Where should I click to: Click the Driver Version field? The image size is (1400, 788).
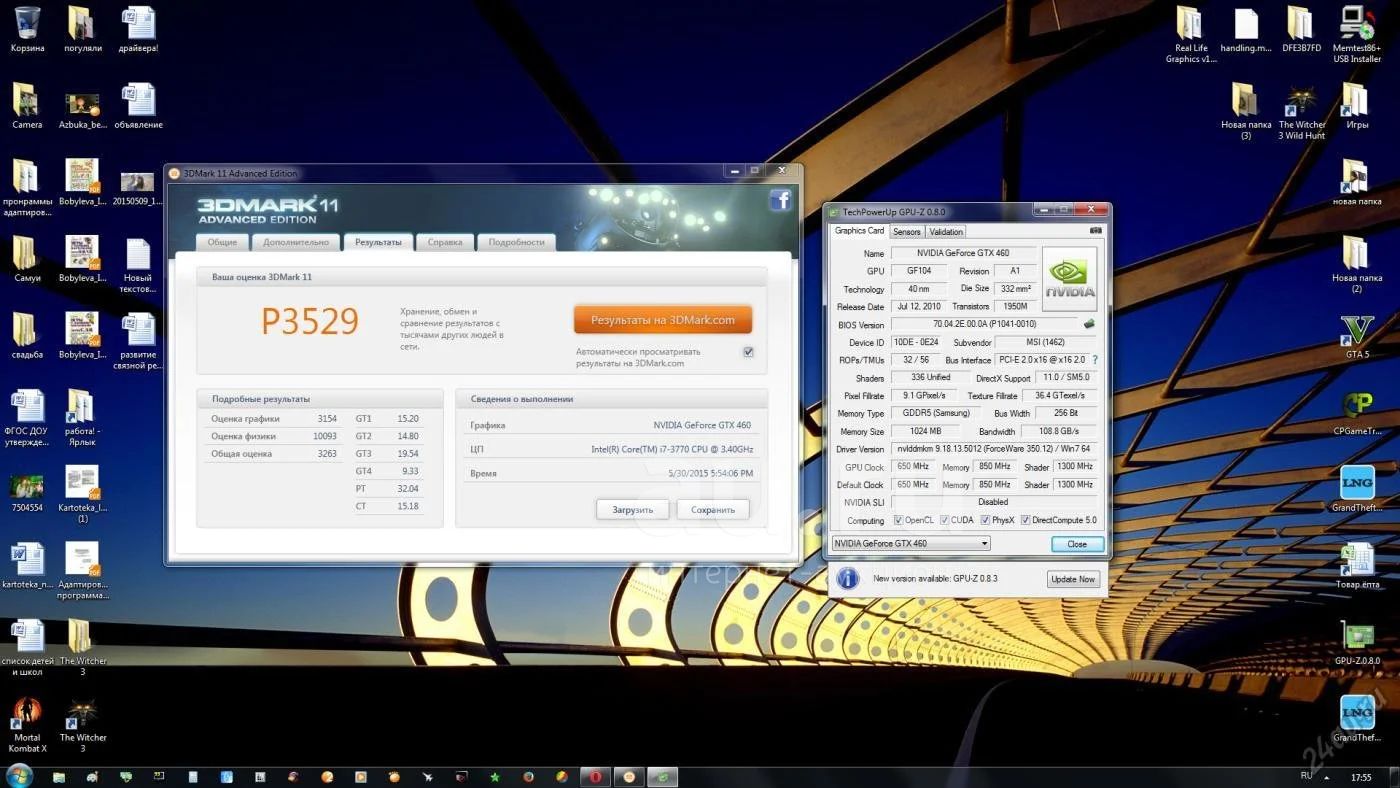[x=994, y=449]
